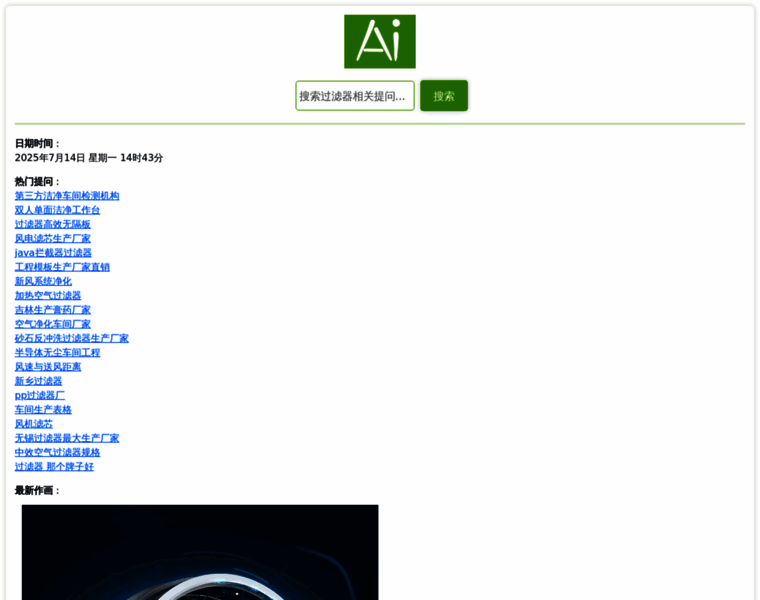Screen dimensions: 760x600
Task: Select the java拦截器过滤器 link
Action: click(53, 253)
